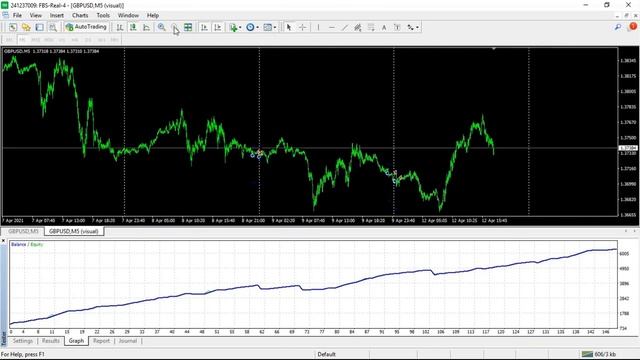
Task: Switch to W1 timeframe
Action: coord(102,40)
